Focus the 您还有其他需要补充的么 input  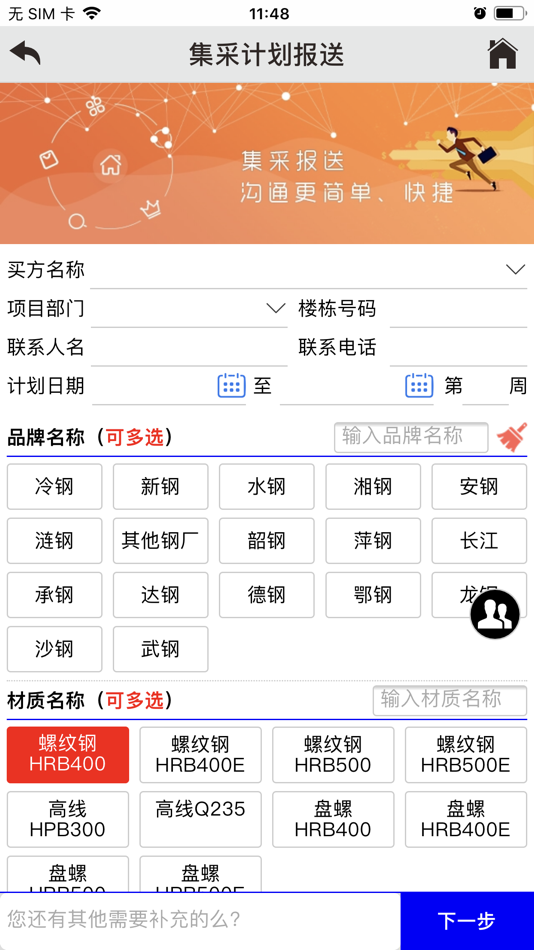tap(200, 921)
